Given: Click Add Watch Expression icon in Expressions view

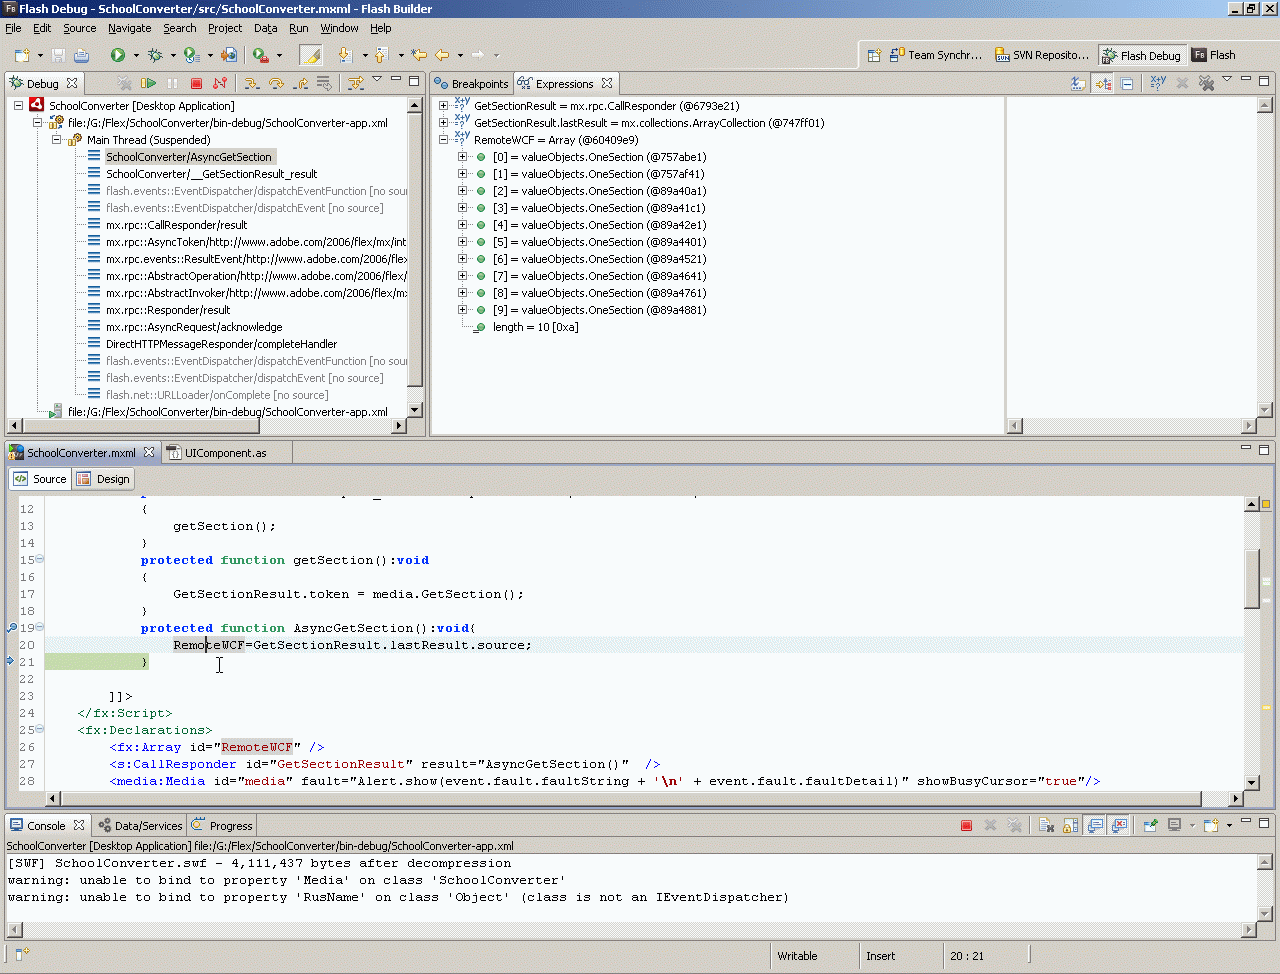Looking at the screenshot, I should coord(1158,84).
